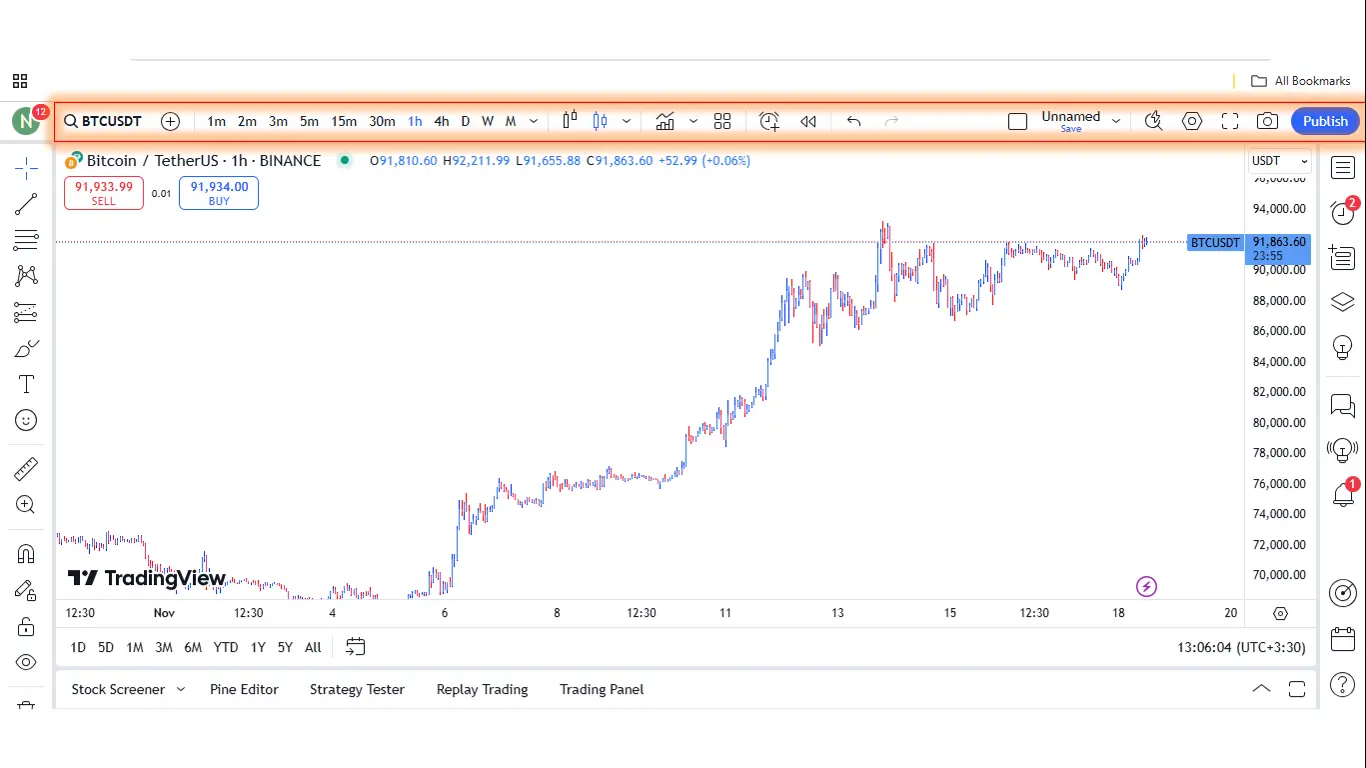Open the object tree layers panel
The image size is (1366, 768).
1343,302
